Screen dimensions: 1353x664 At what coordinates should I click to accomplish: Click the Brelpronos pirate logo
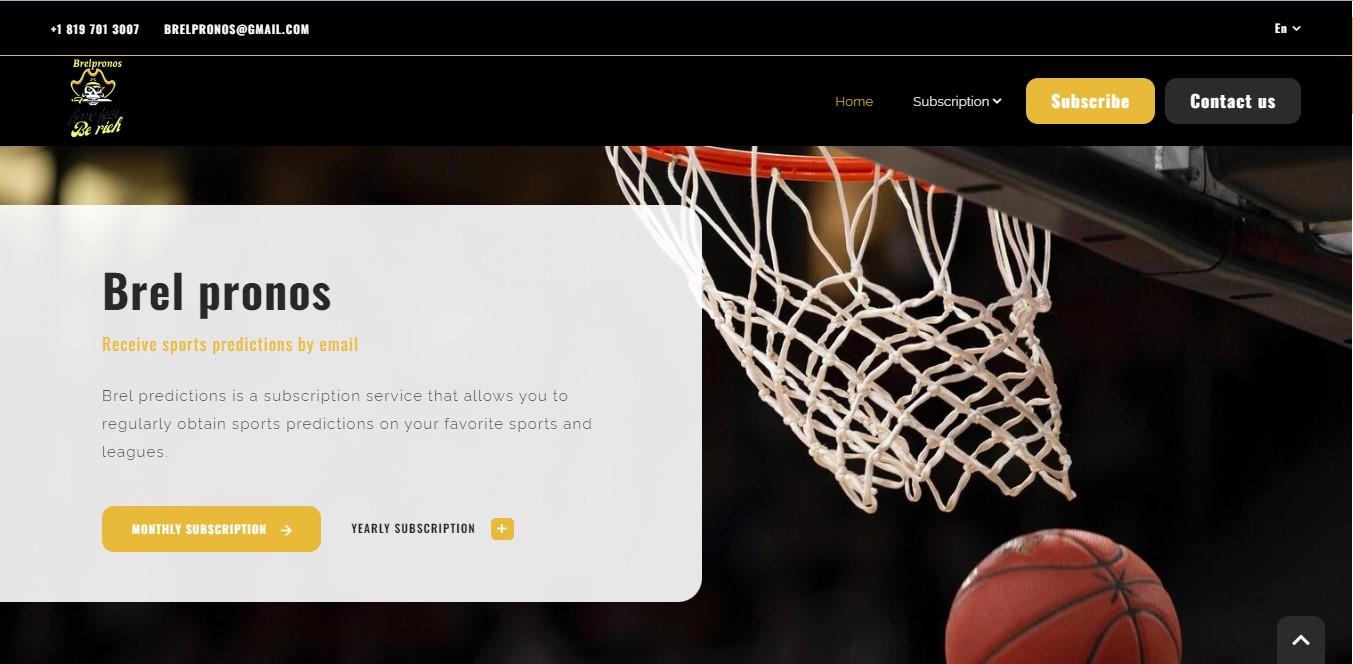(96, 99)
